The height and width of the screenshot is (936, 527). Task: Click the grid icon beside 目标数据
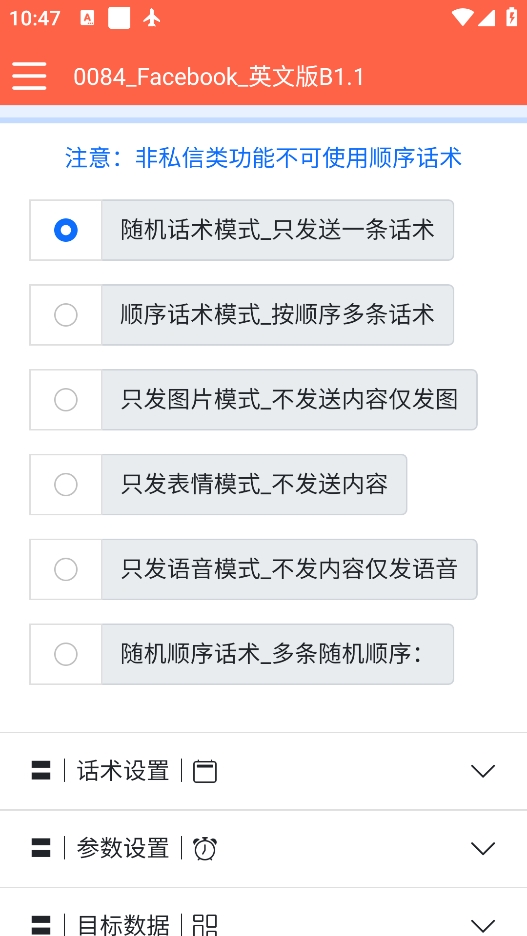tap(205, 925)
